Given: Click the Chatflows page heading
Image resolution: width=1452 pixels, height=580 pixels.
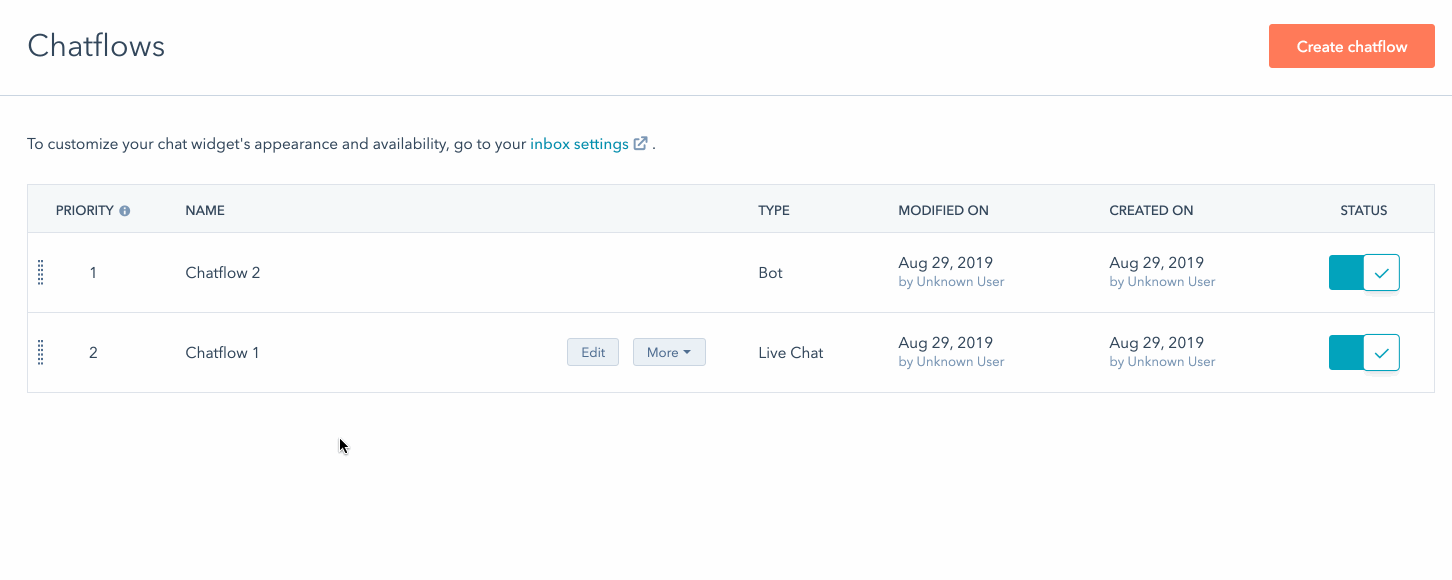Looking at the screenshot, I should (96, 46).
